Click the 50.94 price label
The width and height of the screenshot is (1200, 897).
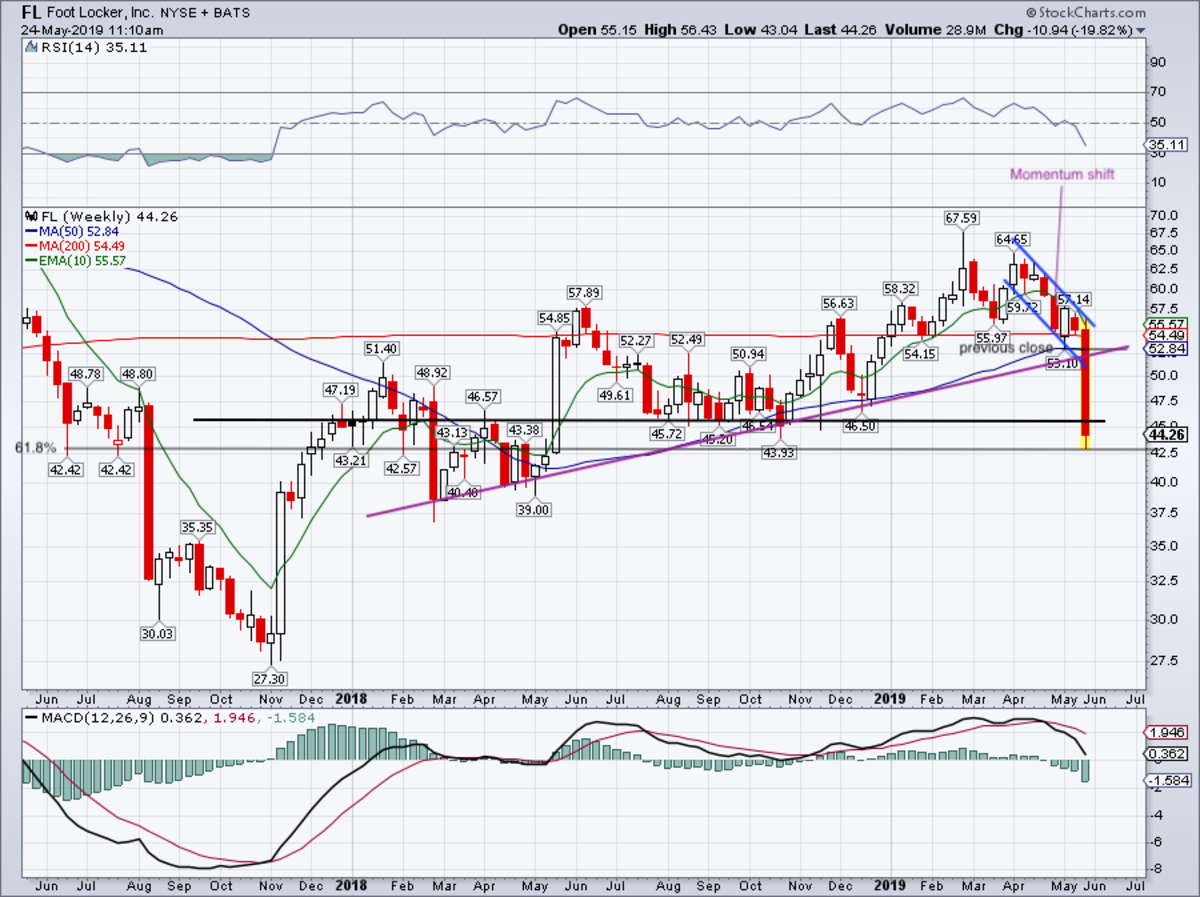(x=750, y=354)
